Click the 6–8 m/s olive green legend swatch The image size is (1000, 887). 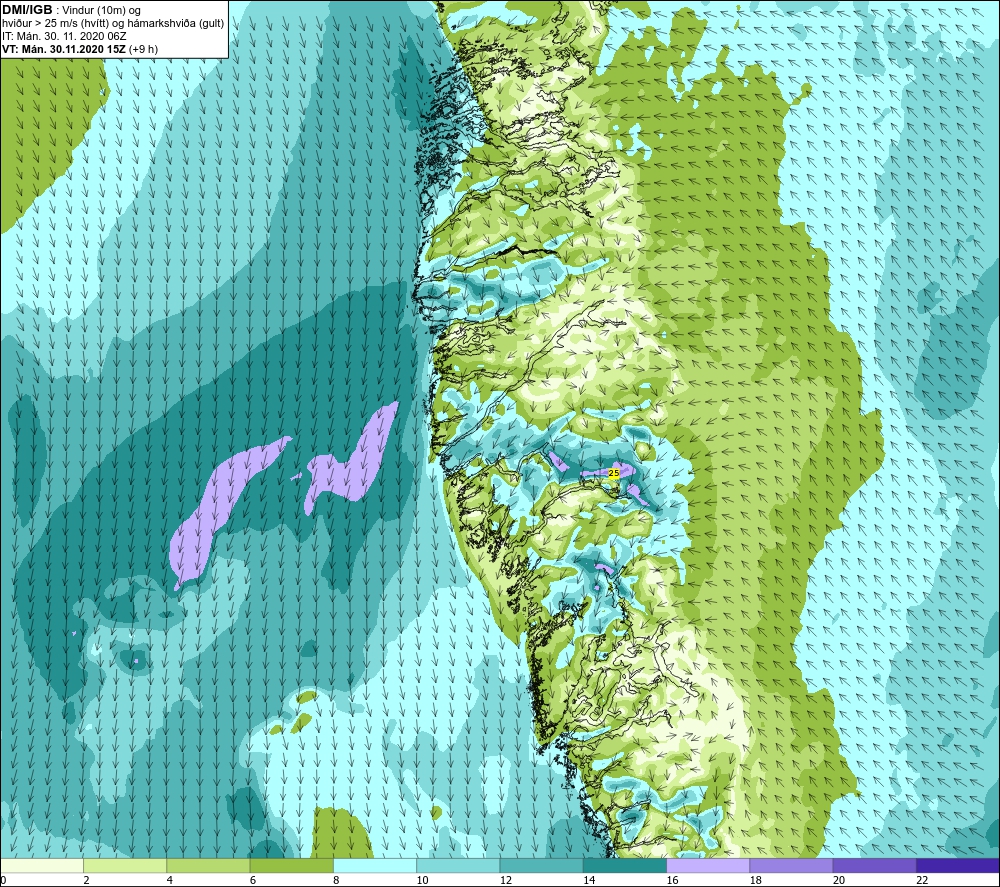(x=291, y=865)
